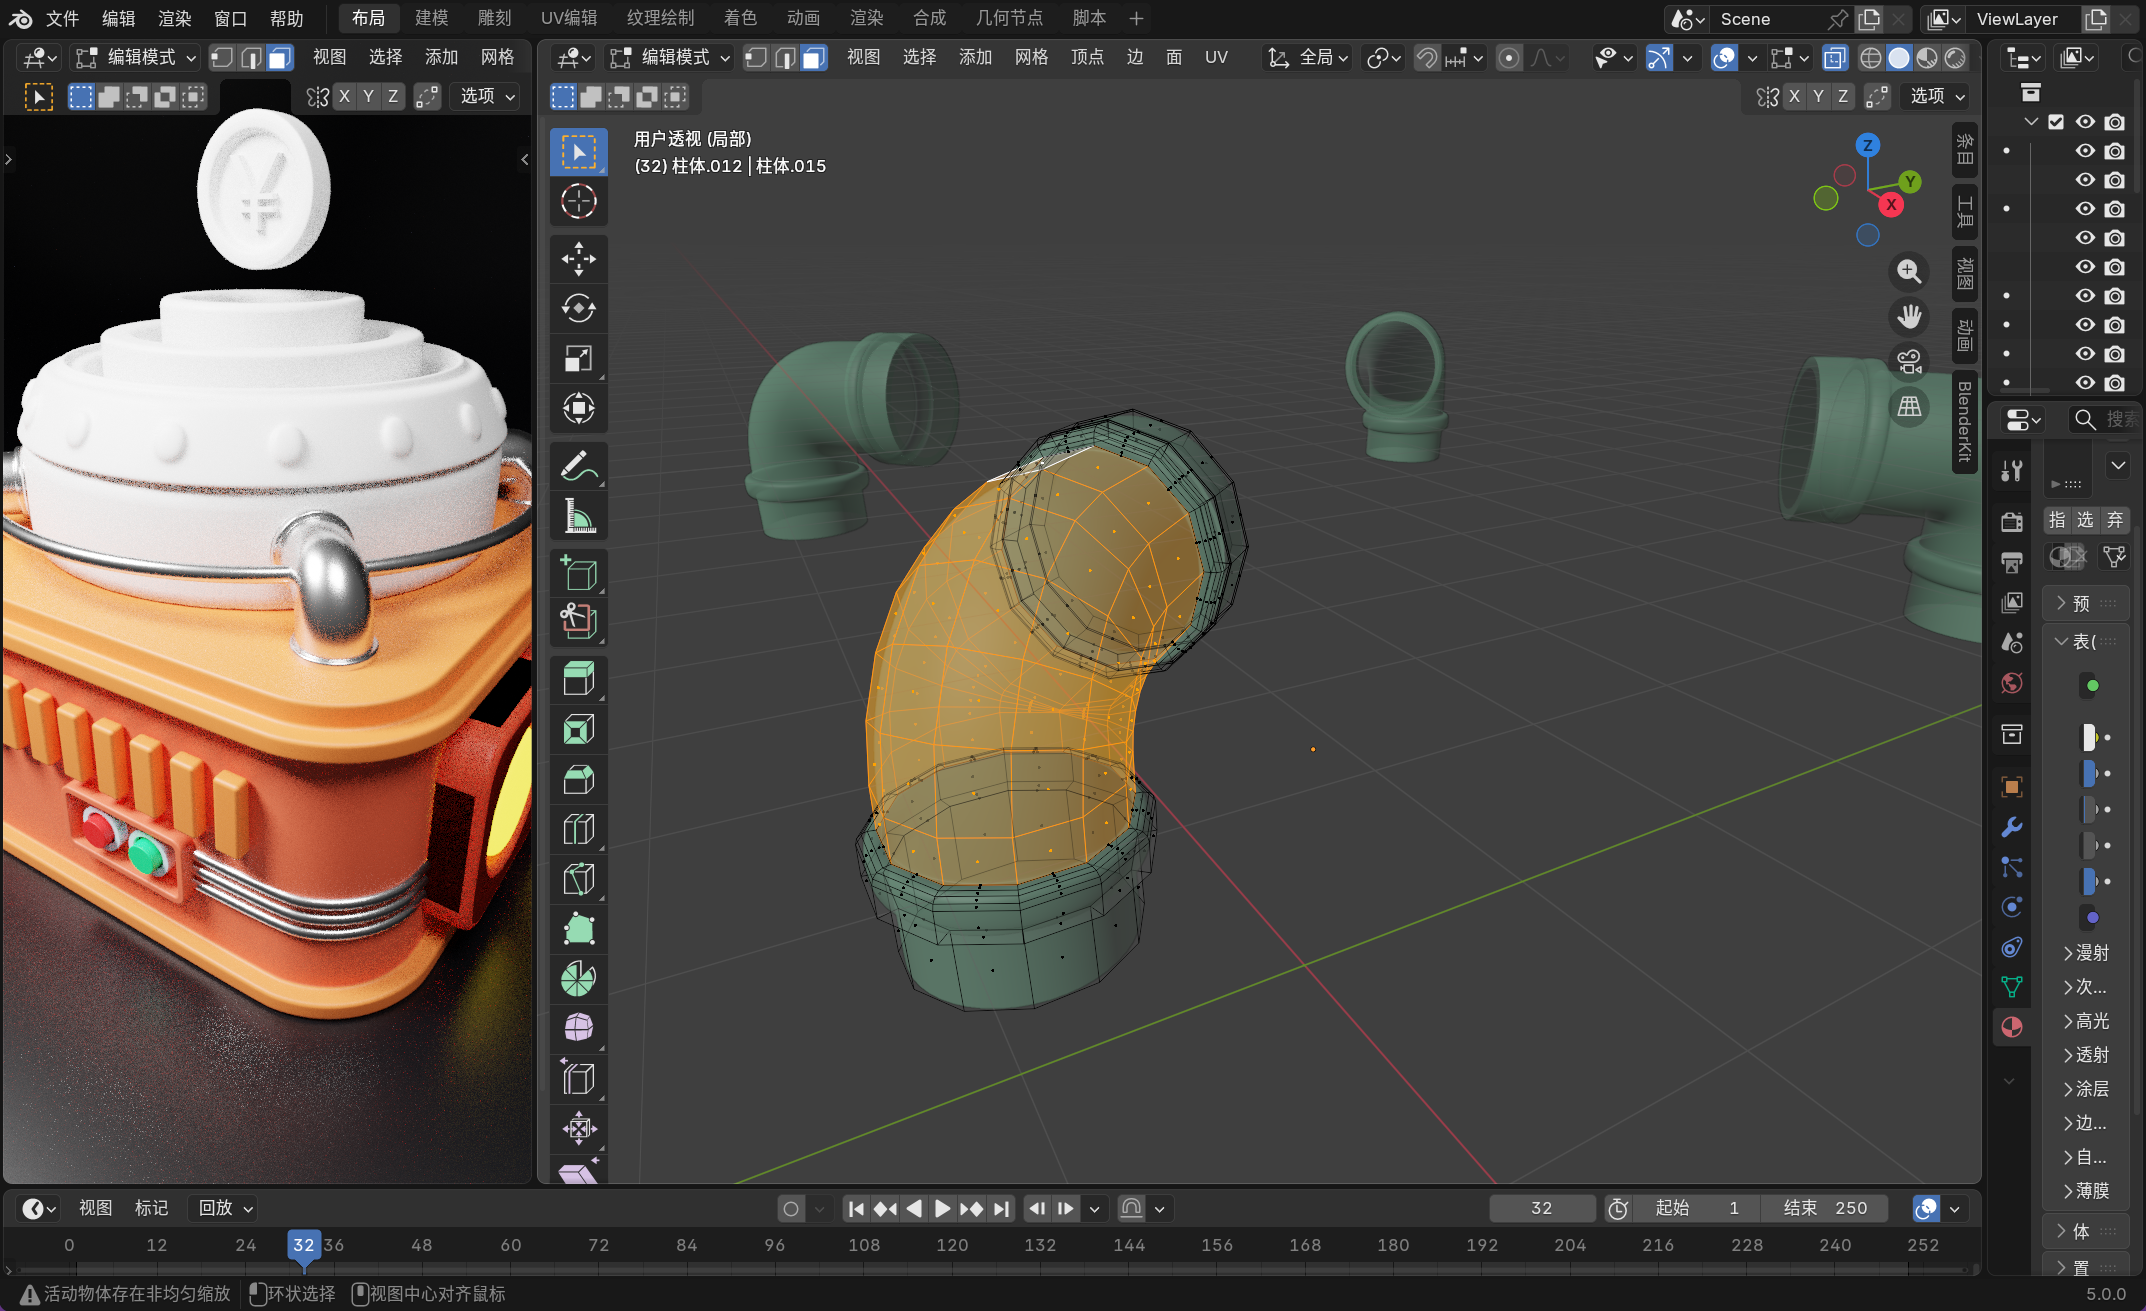Select the Rotate tool
The width and height of the screenshot is (2146, 1311).
point(578,308)
